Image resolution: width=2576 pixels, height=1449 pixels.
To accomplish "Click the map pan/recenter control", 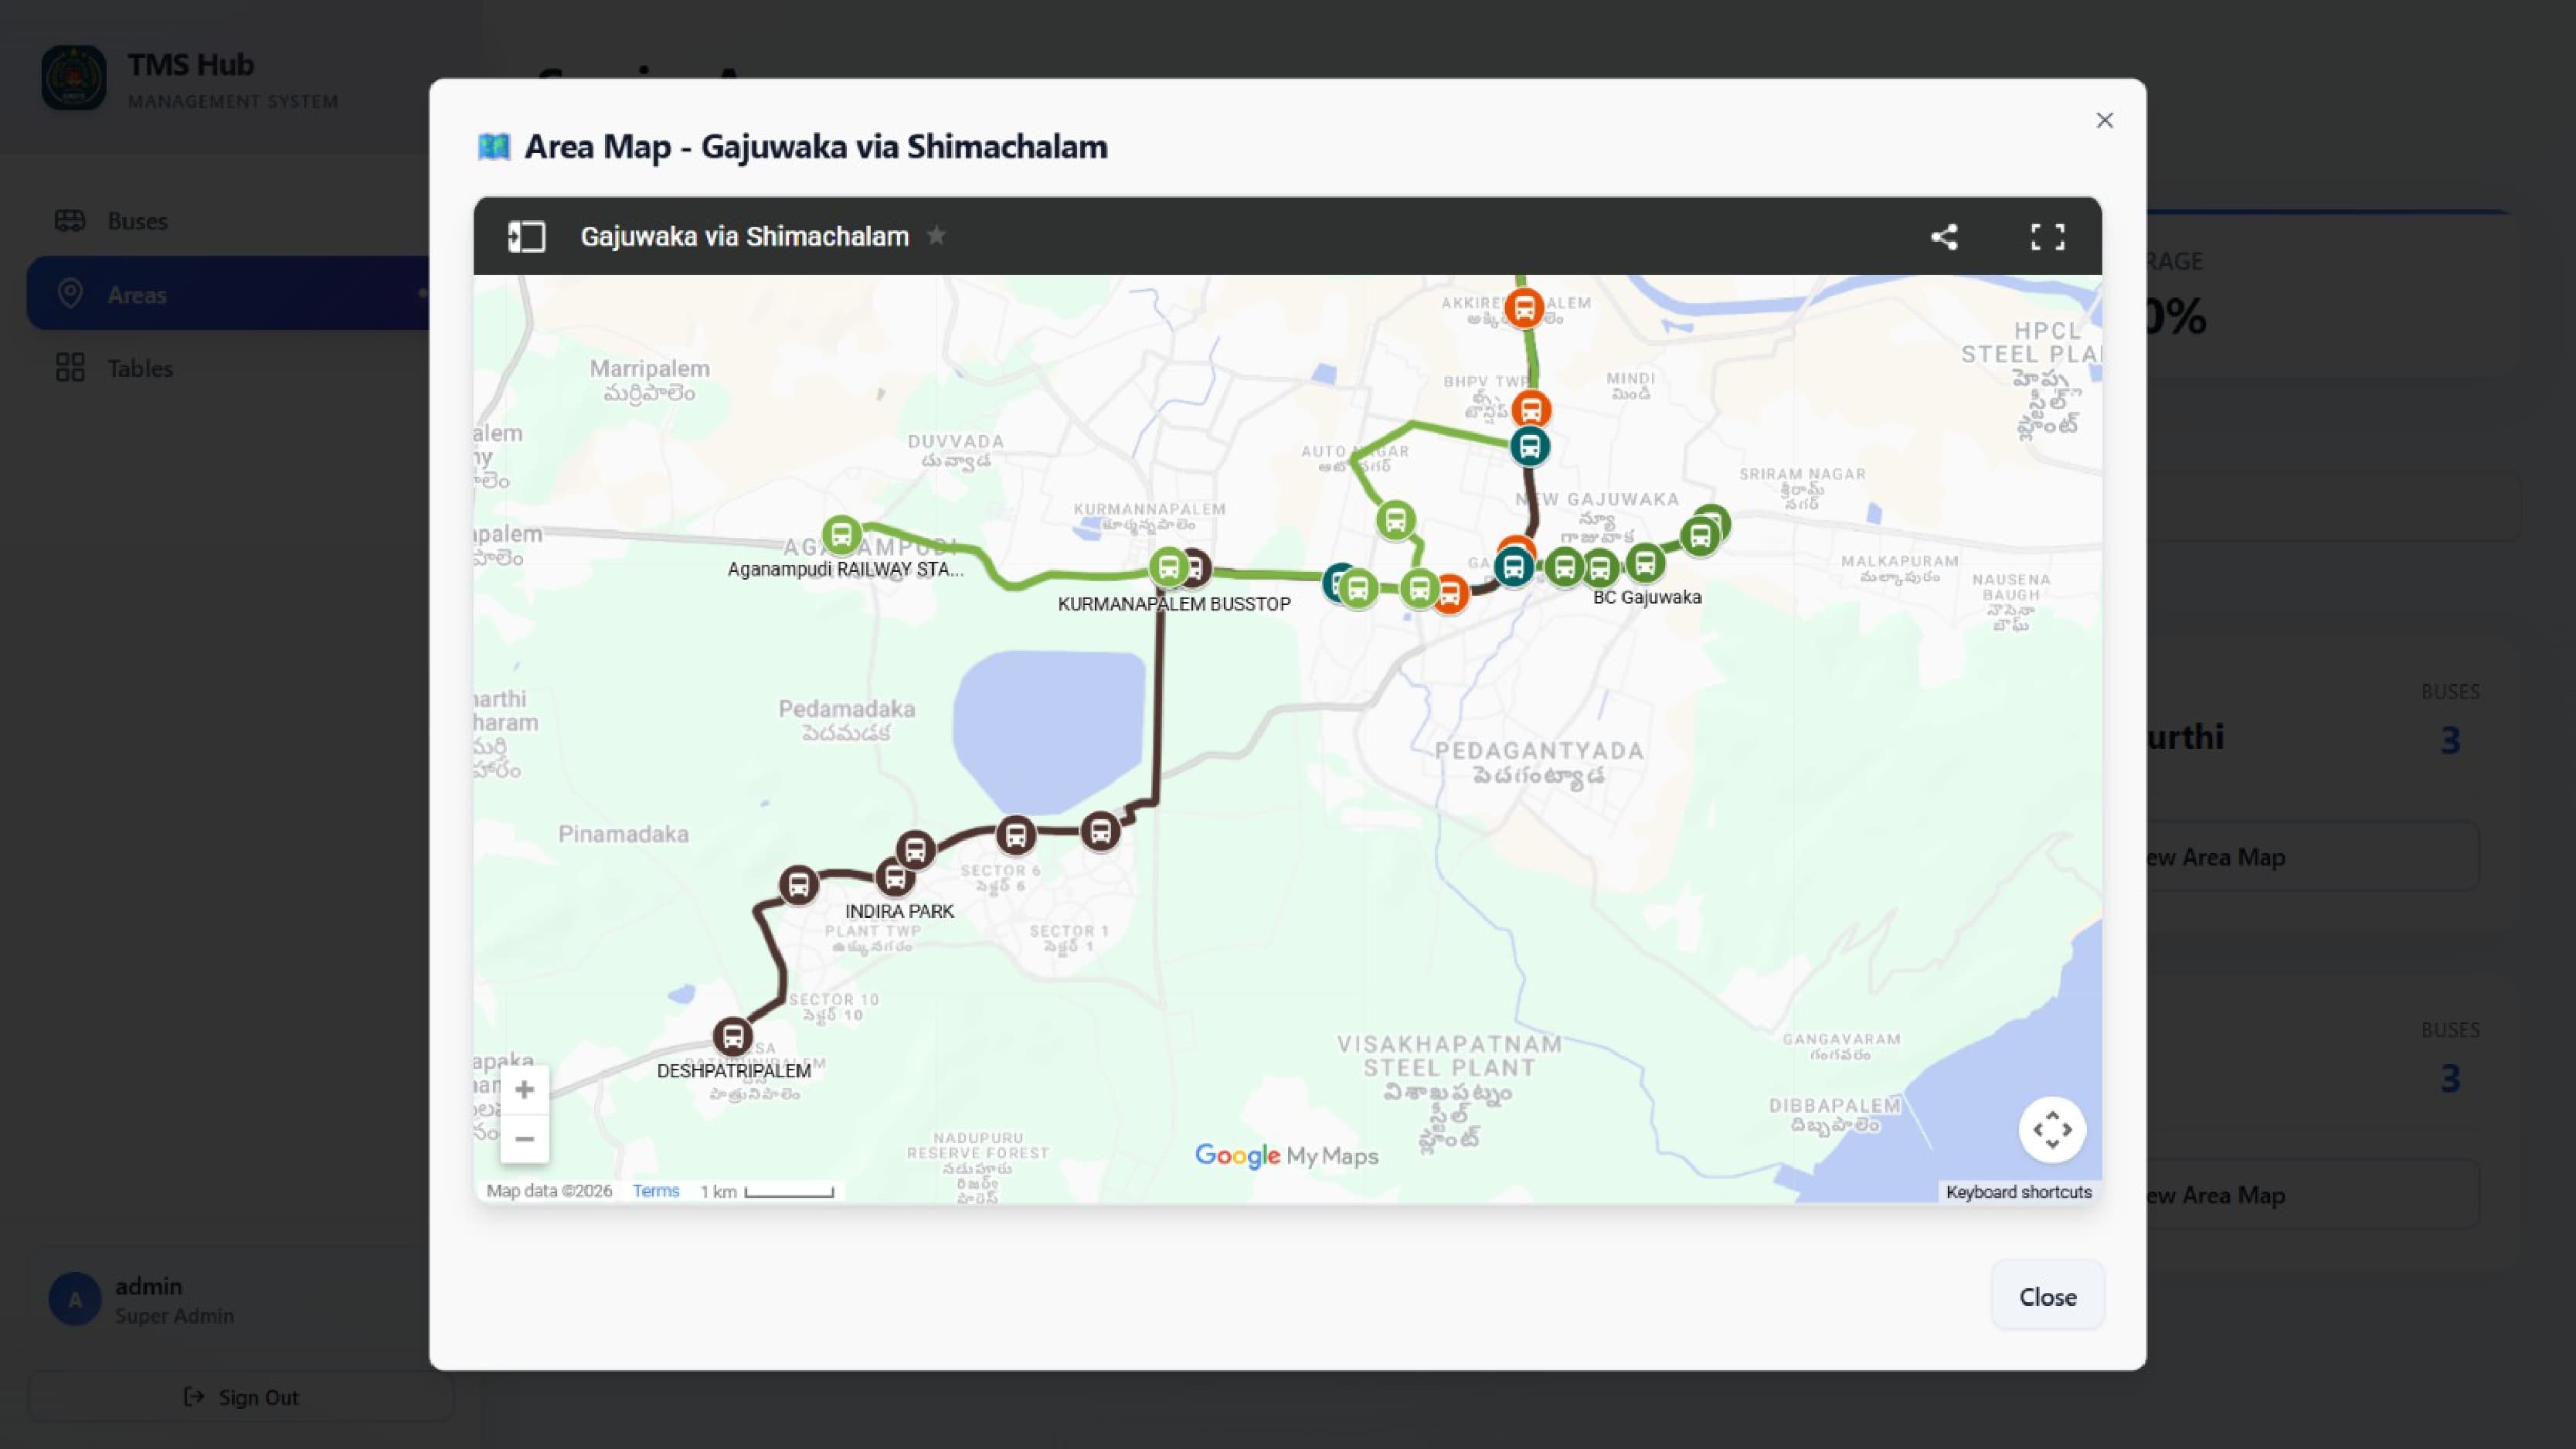I will [2052, 1130].
